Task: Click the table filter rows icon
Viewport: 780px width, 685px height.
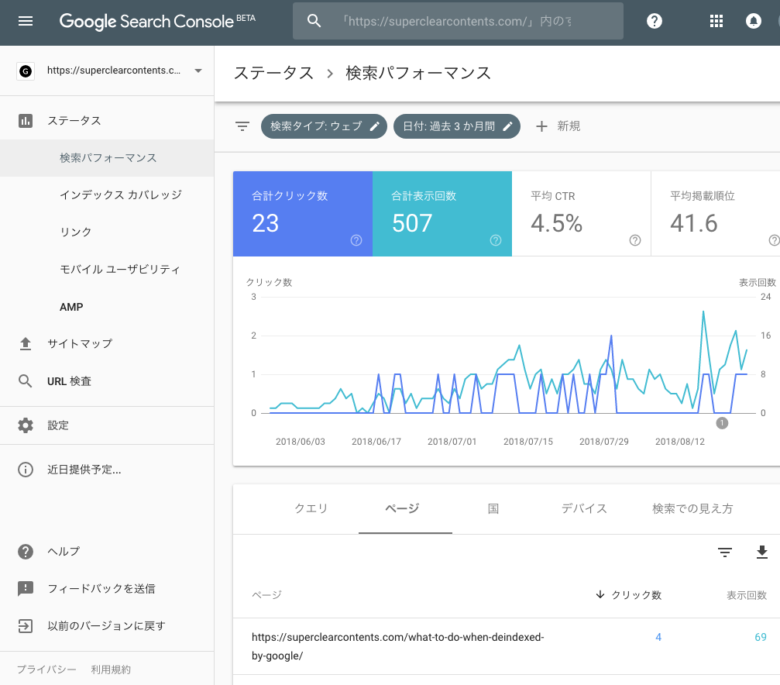Action: pos(725,552)
